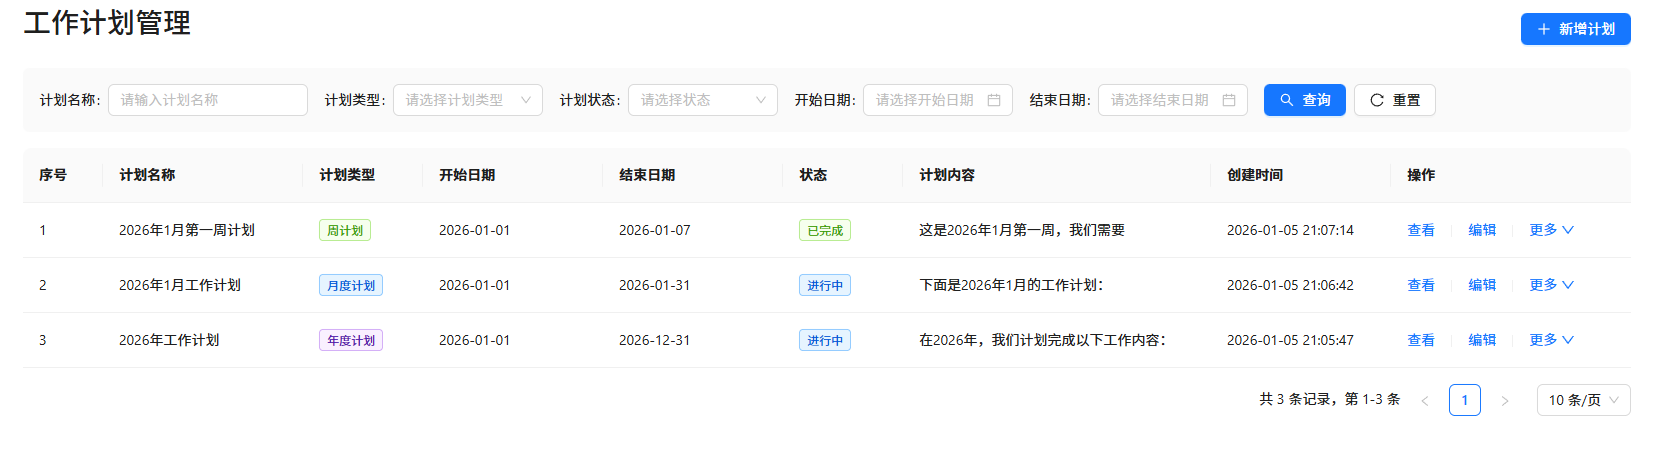The width and height of the screenshot is (1655, 450).
Task: Focus the 计划名称 input field
Action: pos(207,100)
